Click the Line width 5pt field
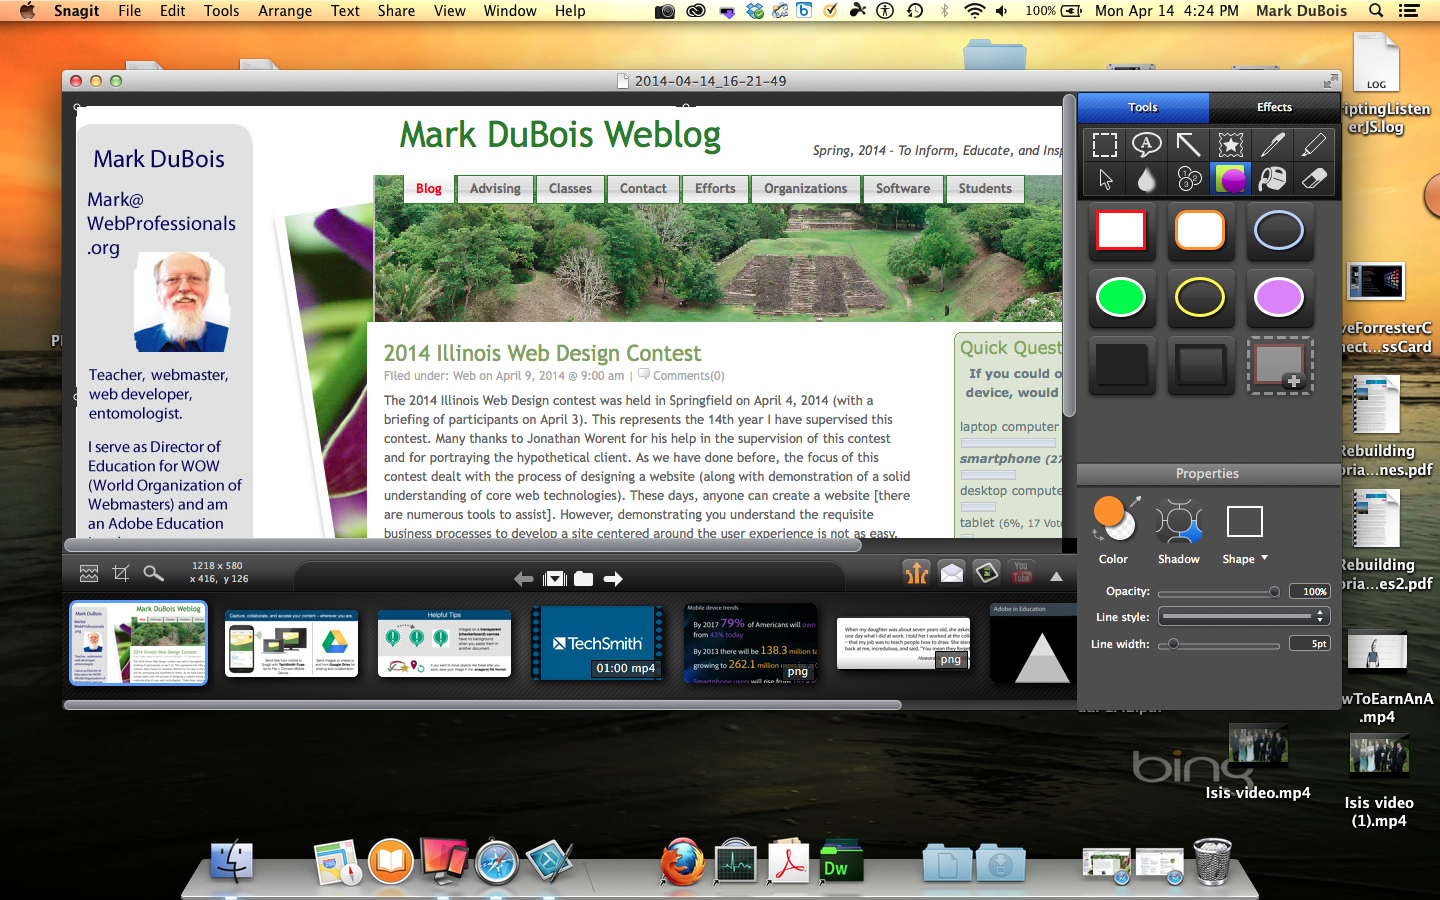 click(1308, 644)
